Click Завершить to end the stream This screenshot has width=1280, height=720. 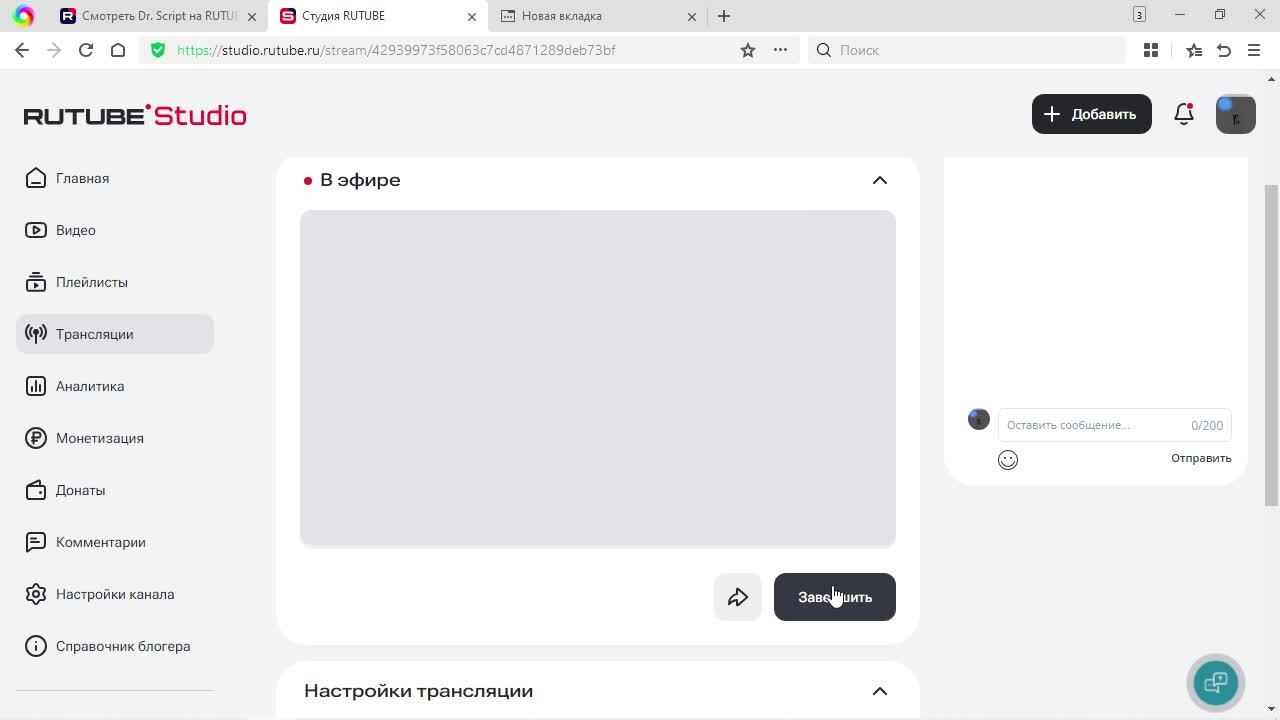pos(835,597)
